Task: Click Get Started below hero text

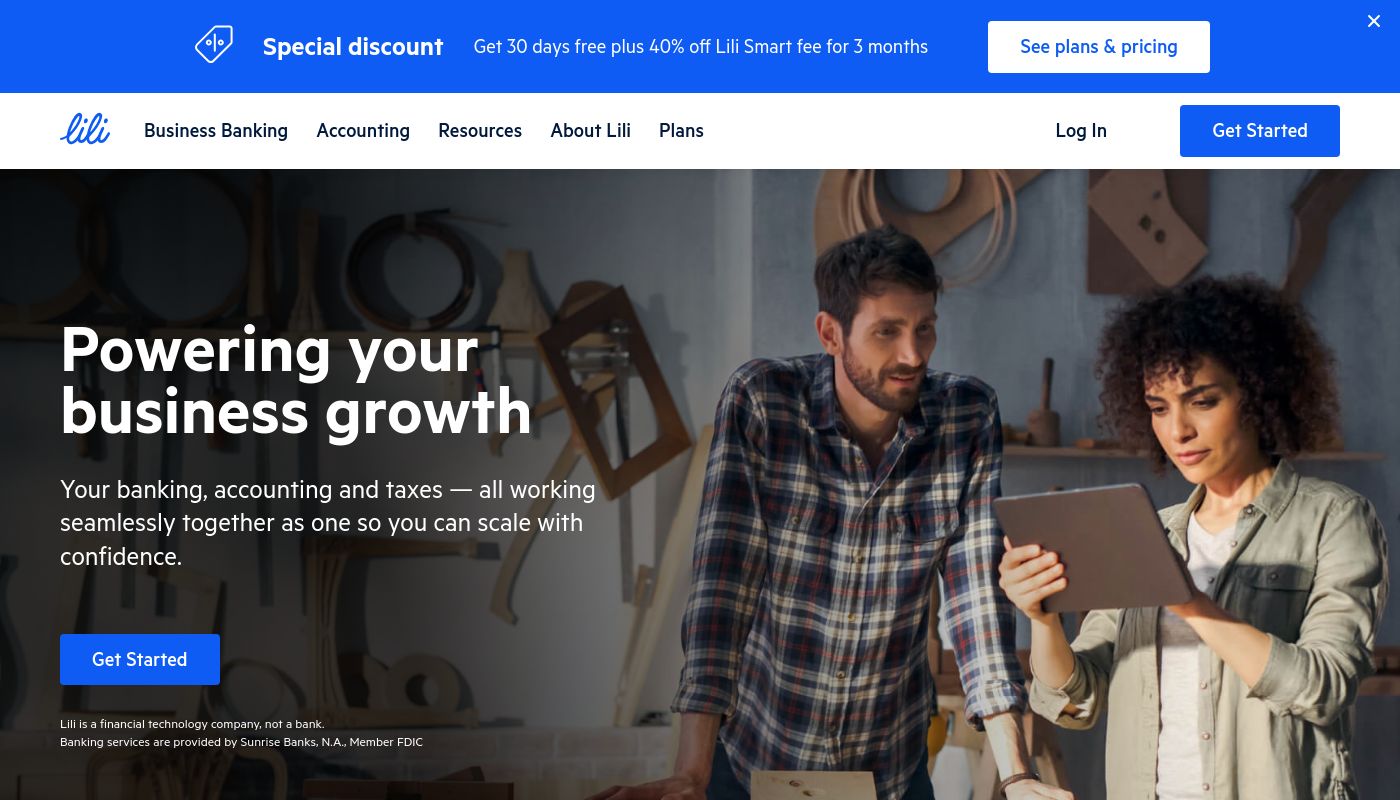Action: (x=140, y=659)
